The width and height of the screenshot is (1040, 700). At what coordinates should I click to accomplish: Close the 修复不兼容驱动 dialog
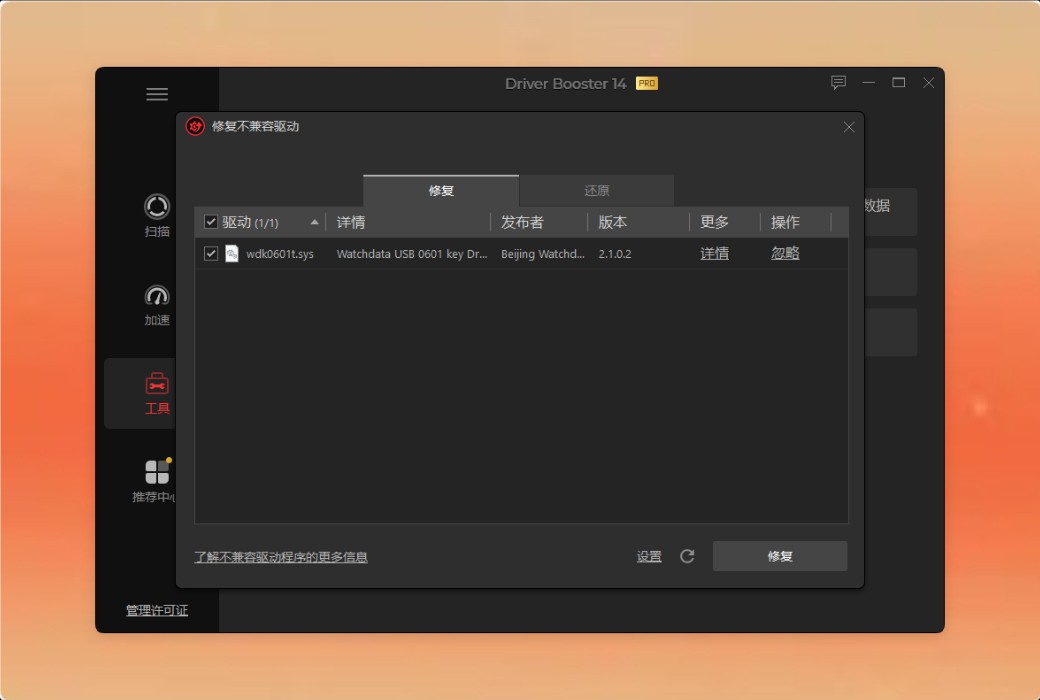click(849, 127)
